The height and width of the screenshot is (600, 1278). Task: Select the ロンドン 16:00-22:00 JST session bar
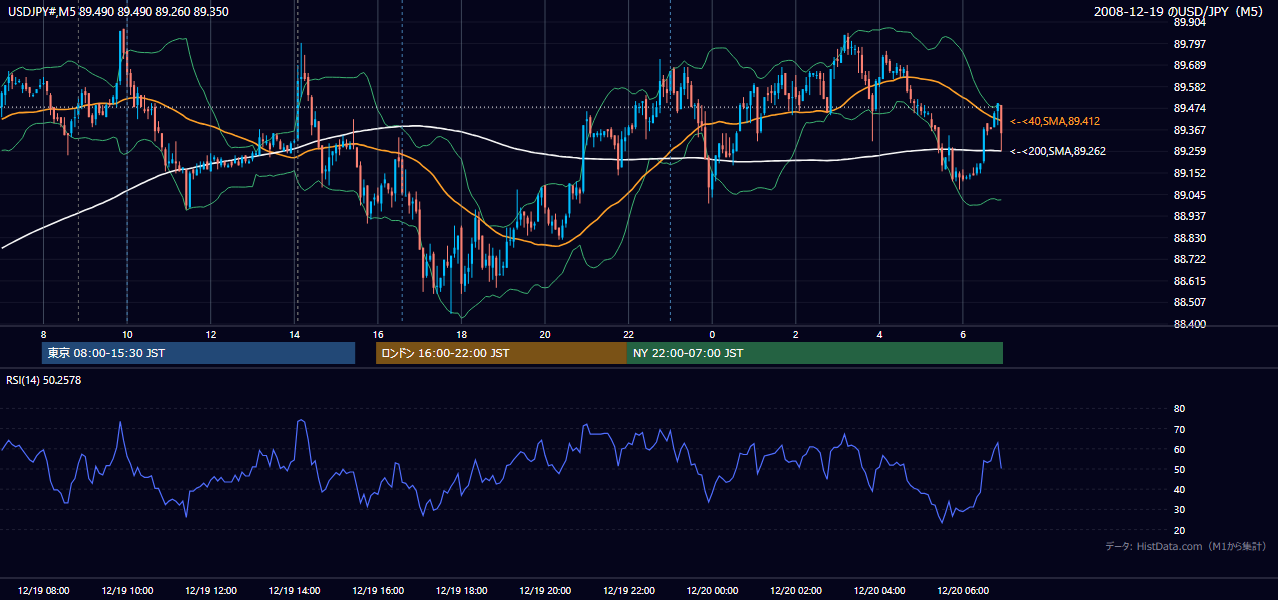point(501,353)
